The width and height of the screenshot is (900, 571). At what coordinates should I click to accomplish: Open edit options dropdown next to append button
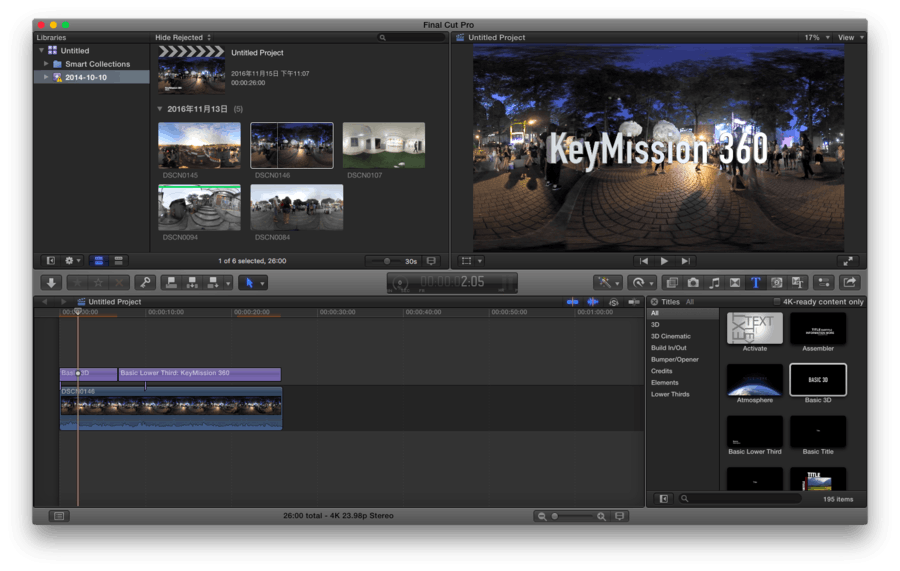[228, 283]
